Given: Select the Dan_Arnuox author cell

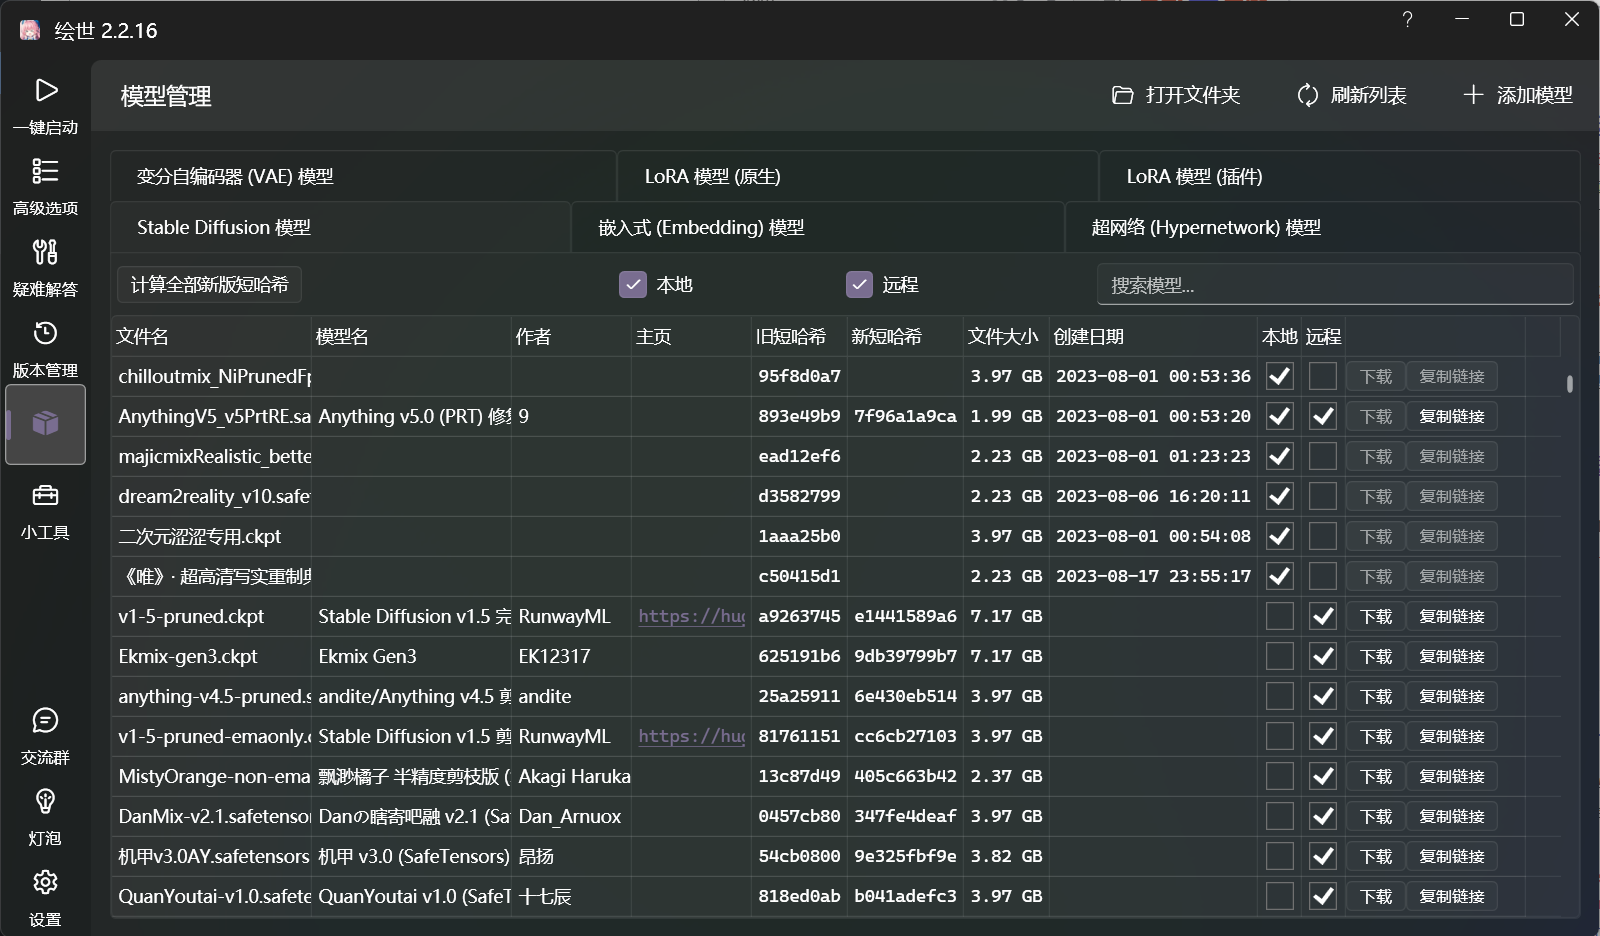Looking at the screenshot, I should pyautogui.click(x=571, y=816).
